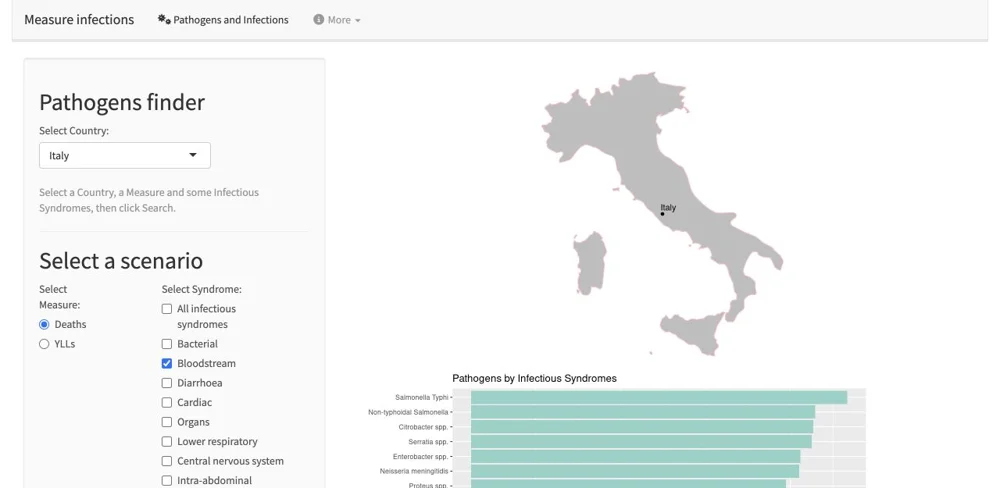Check the Bacterial syndrome checkbox

click(166, 344)
